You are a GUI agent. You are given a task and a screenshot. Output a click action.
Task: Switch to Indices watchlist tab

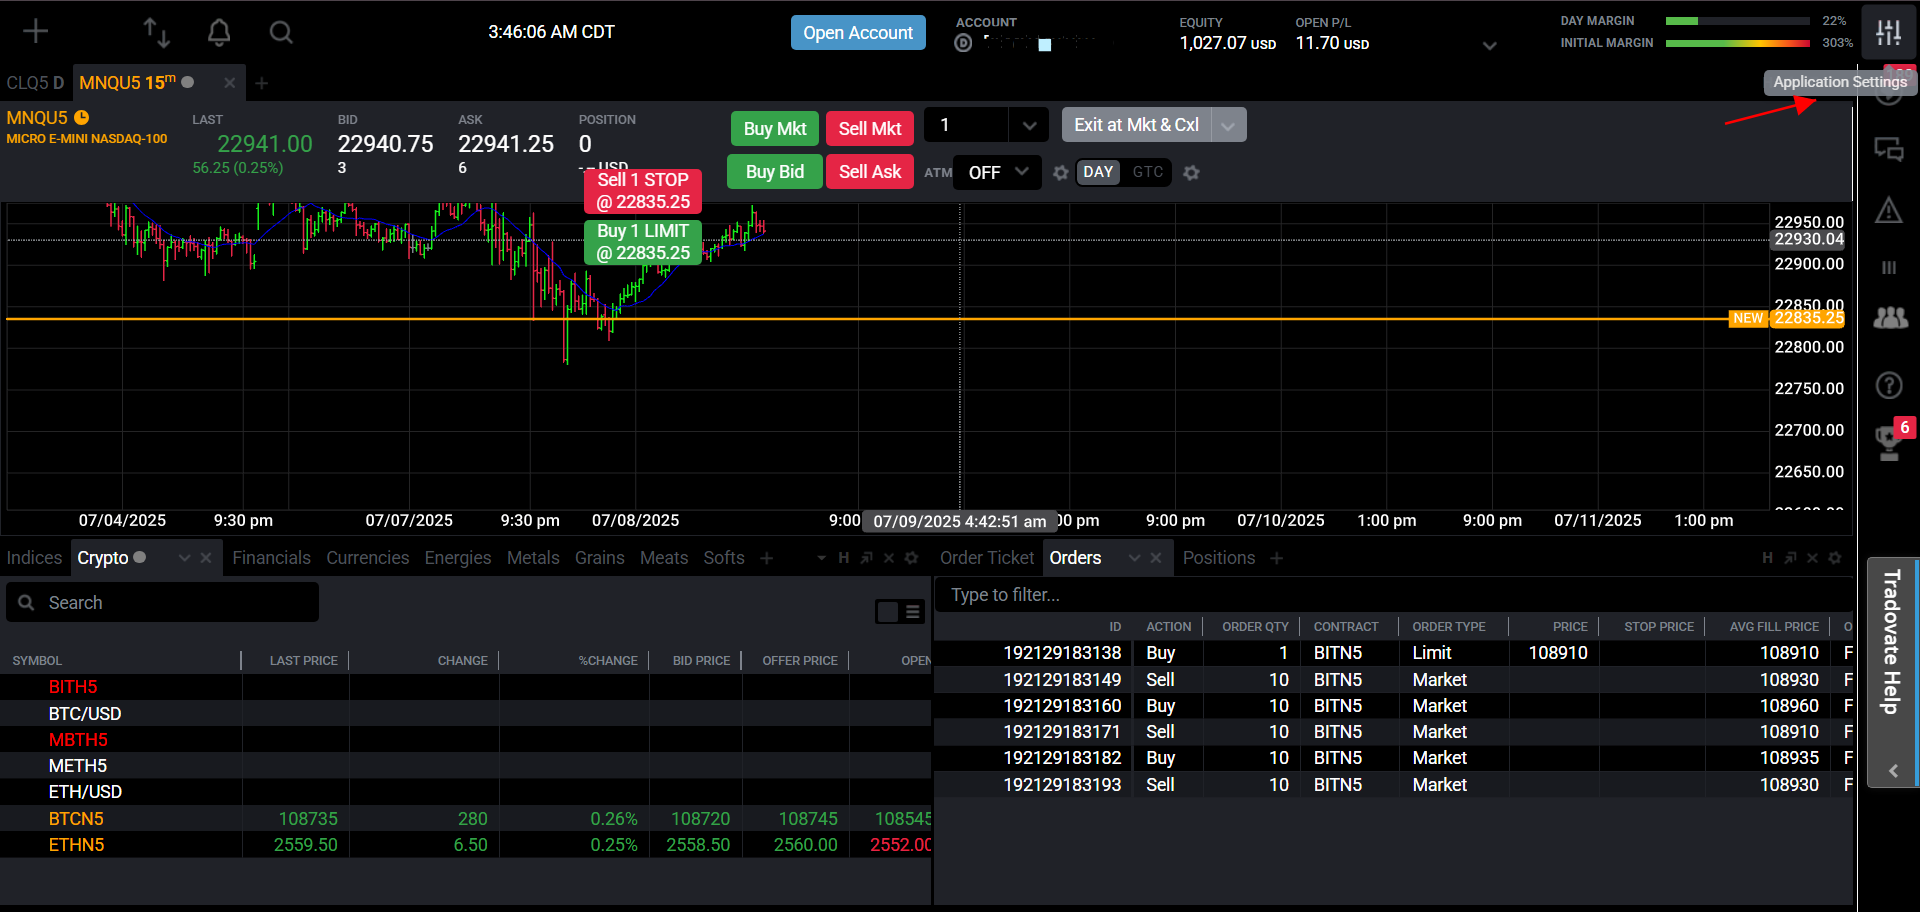(34, 558)
